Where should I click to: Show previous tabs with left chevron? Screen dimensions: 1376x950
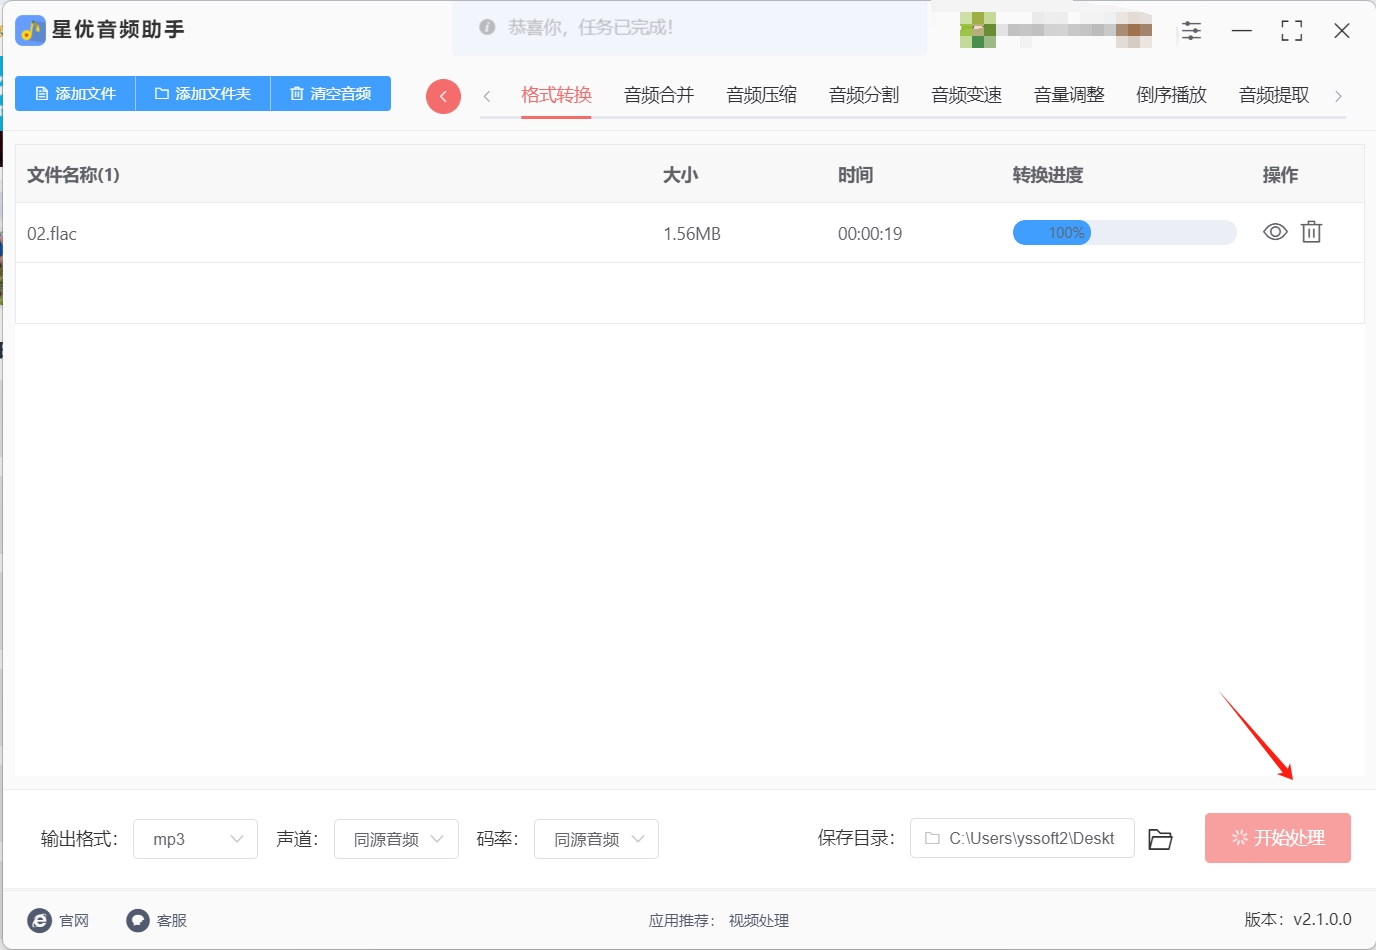tap(487, 96)
